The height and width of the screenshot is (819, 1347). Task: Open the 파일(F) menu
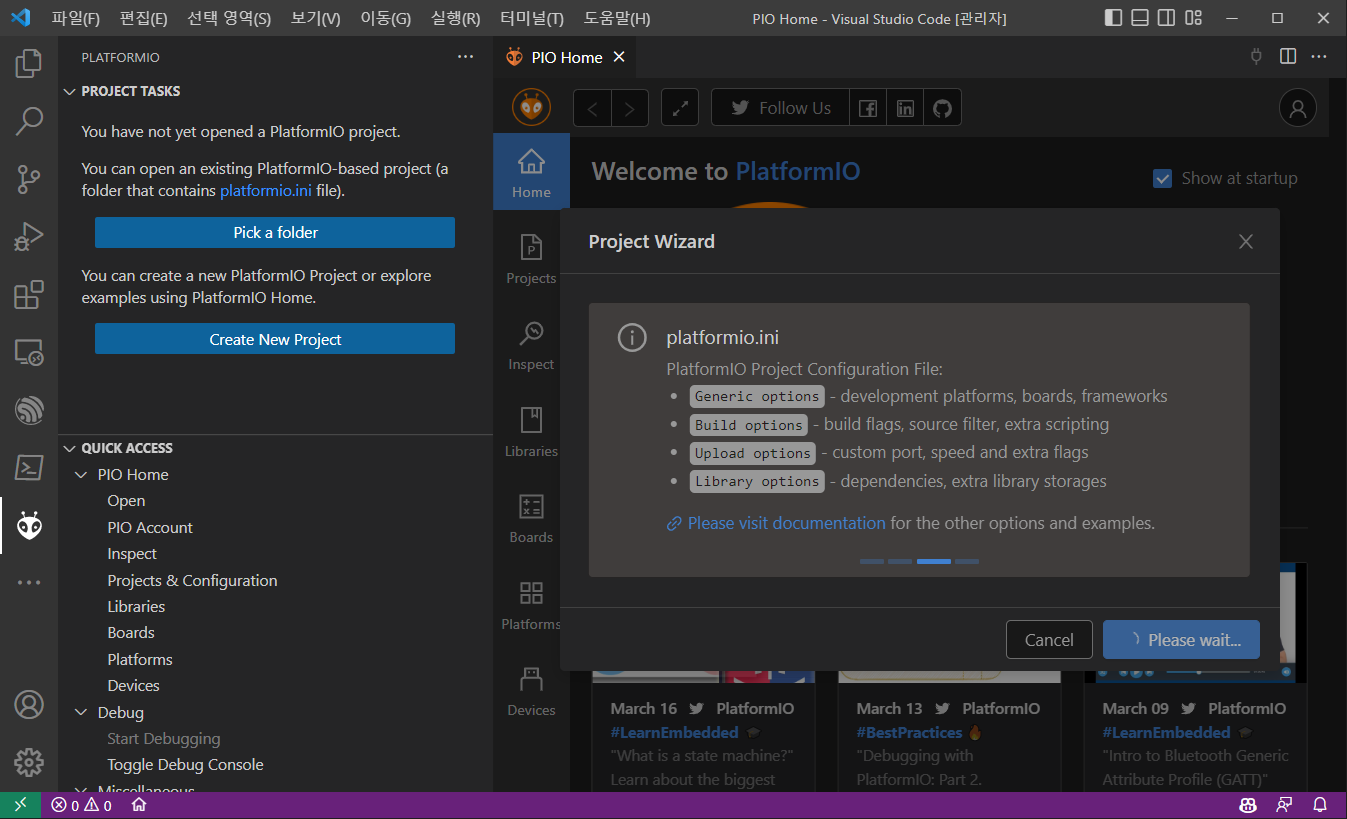(76, 18)
